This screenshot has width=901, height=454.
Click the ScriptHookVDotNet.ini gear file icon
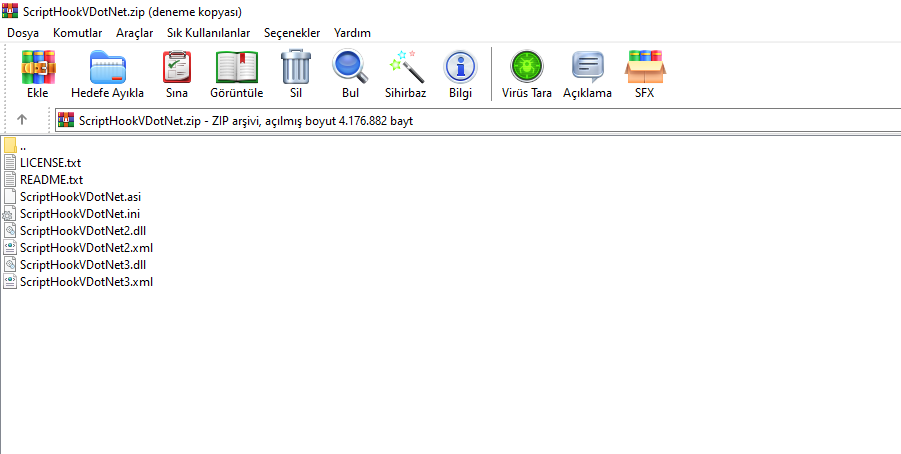coord(10,214)
